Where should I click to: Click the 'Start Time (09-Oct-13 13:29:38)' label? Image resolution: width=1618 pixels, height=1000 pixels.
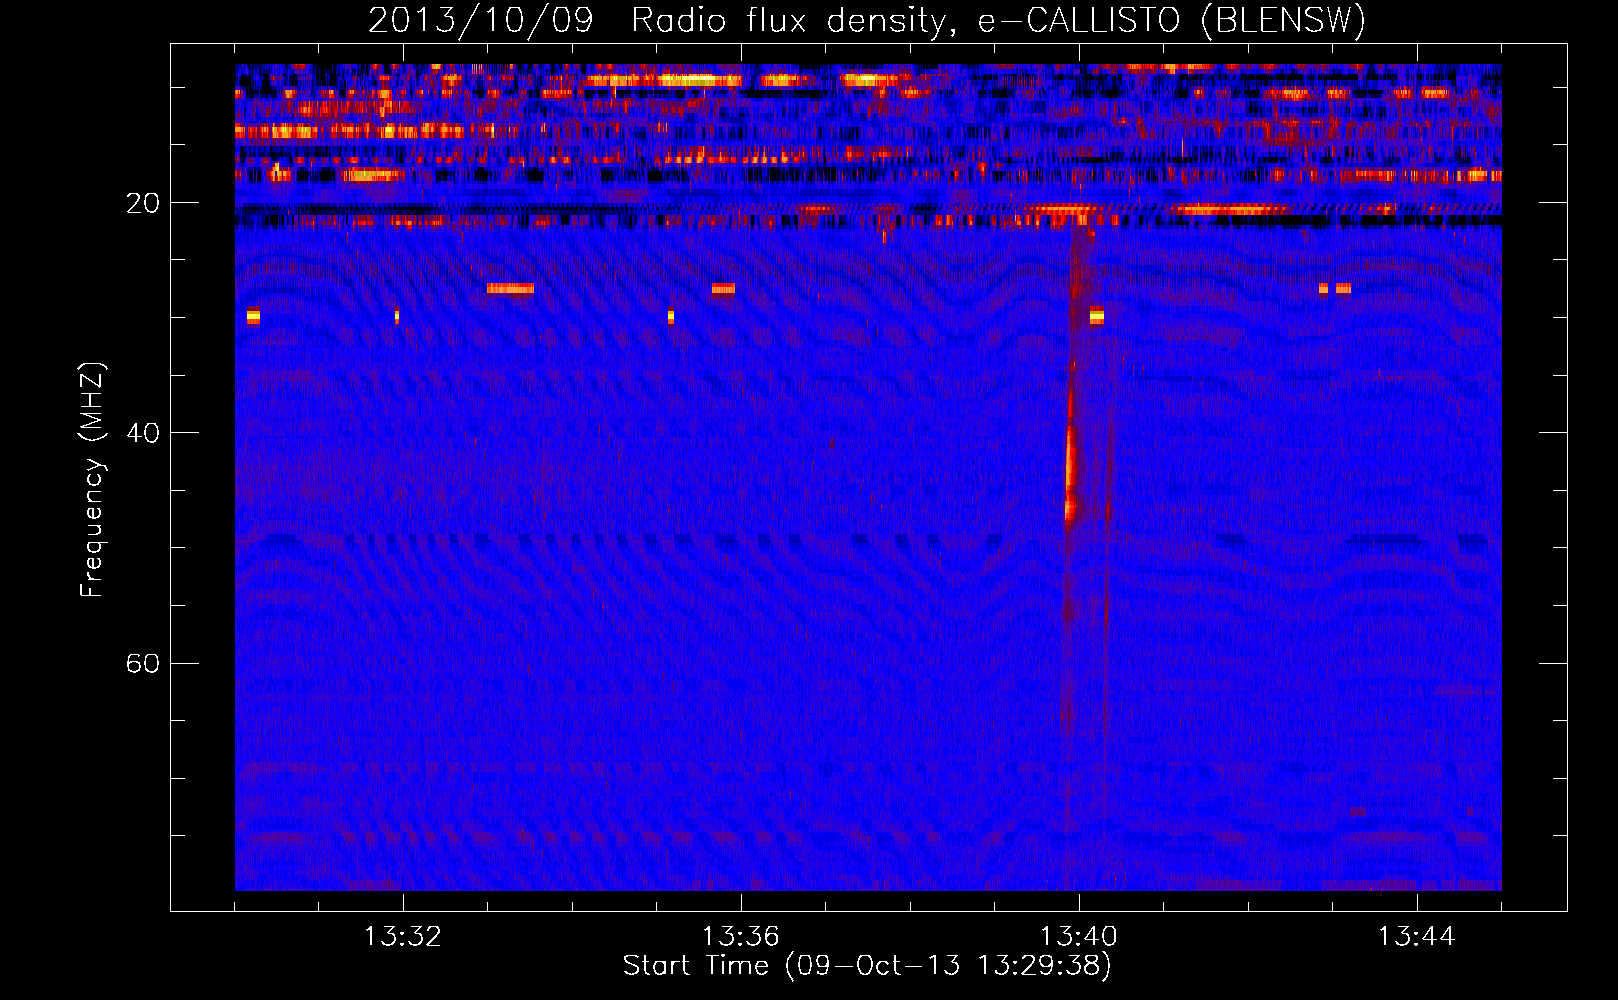(867, 966)
